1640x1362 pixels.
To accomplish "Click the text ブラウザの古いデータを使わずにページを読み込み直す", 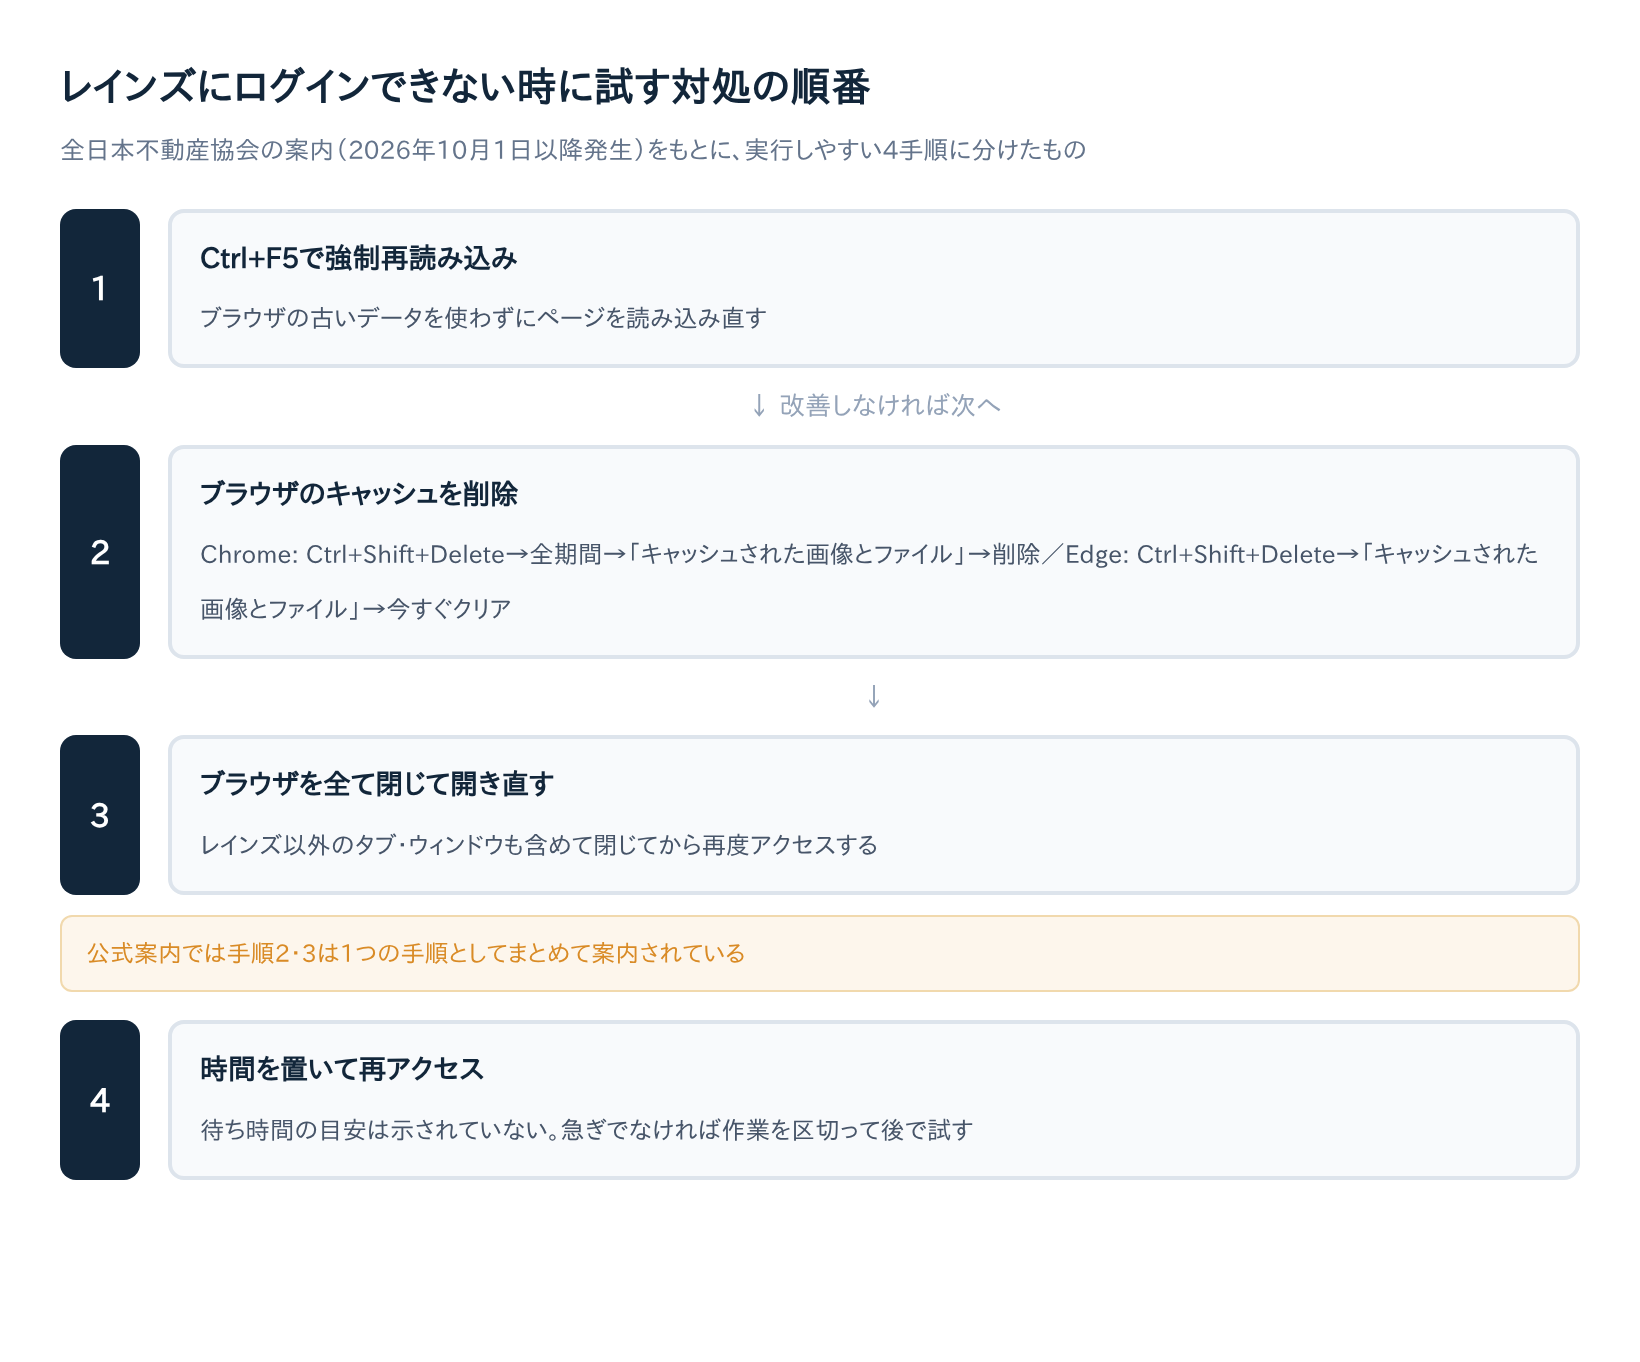I will [x=483, y=318].
